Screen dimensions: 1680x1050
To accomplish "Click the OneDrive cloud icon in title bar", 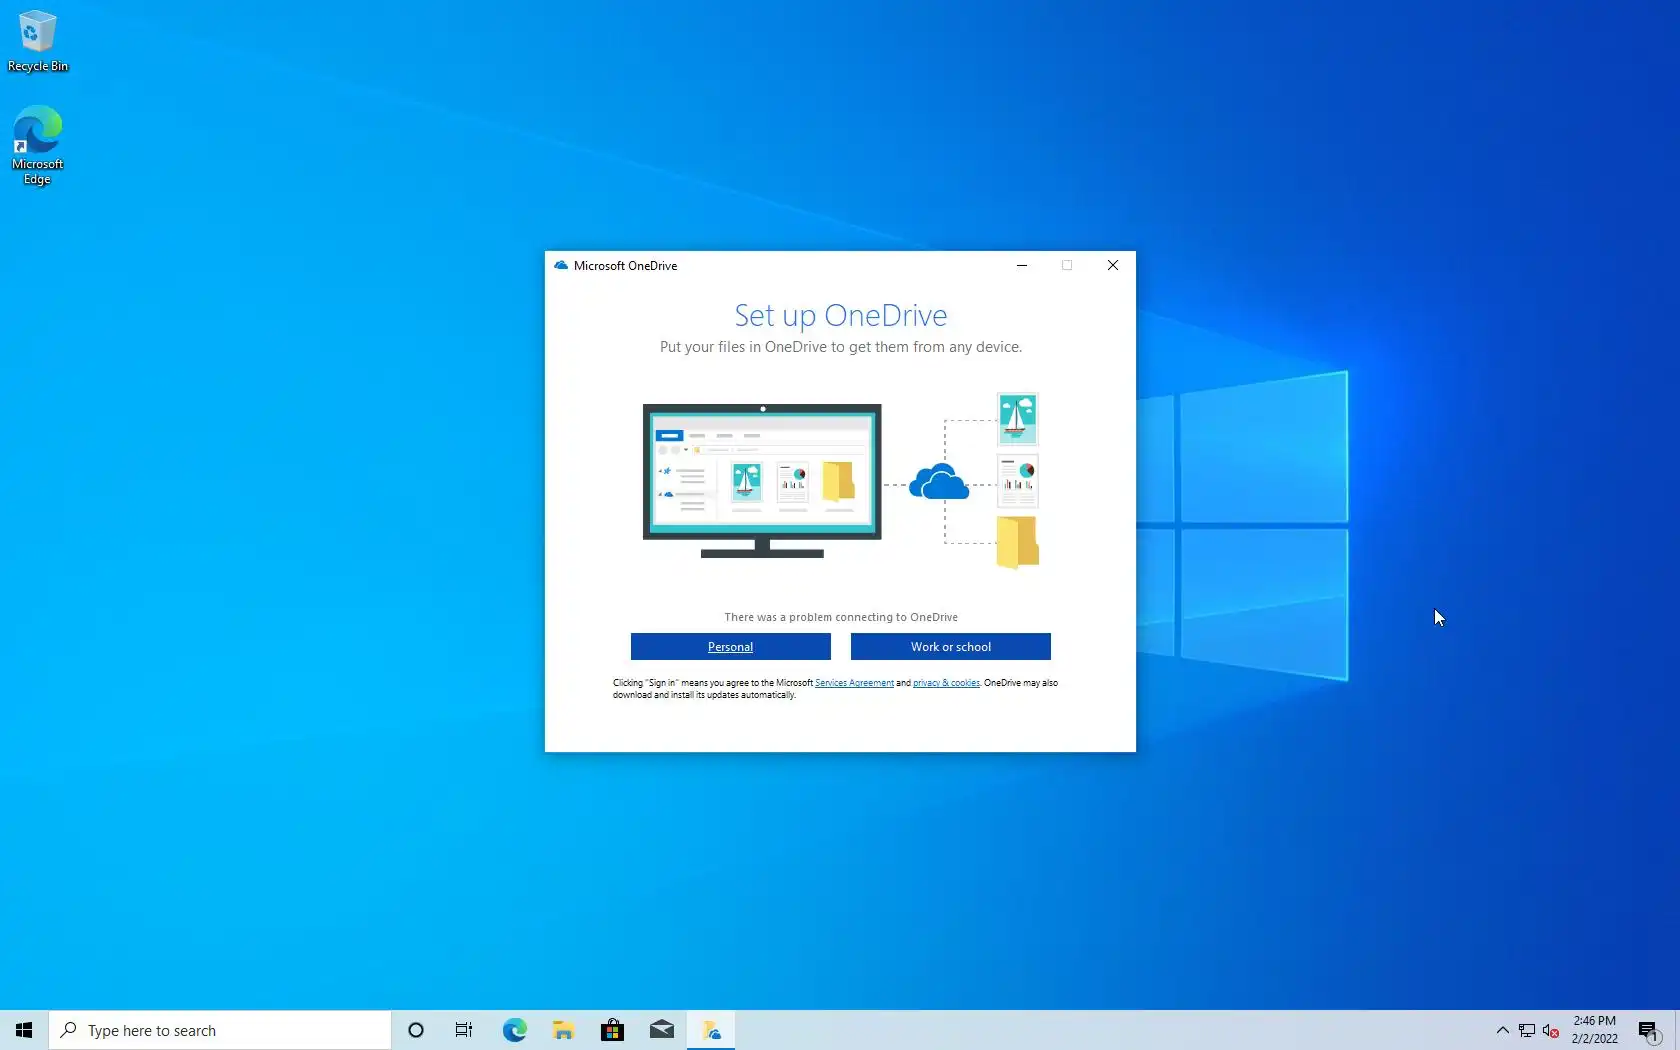I will click(x=561, y=265).
